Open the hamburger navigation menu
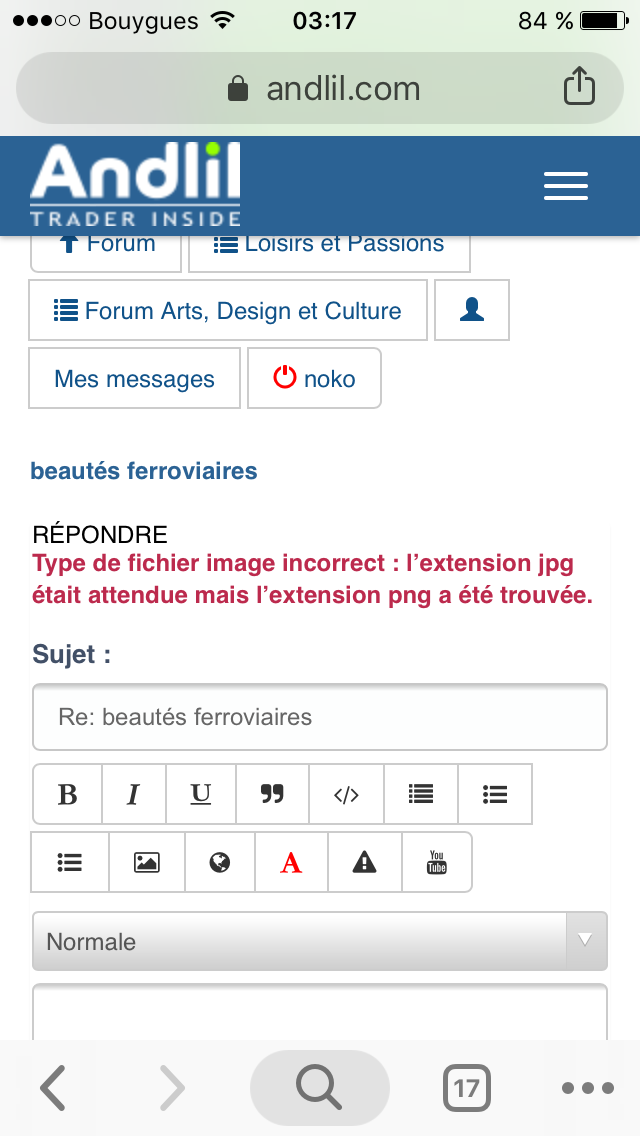The image size is (640, 1136). [x=565, y=186]
